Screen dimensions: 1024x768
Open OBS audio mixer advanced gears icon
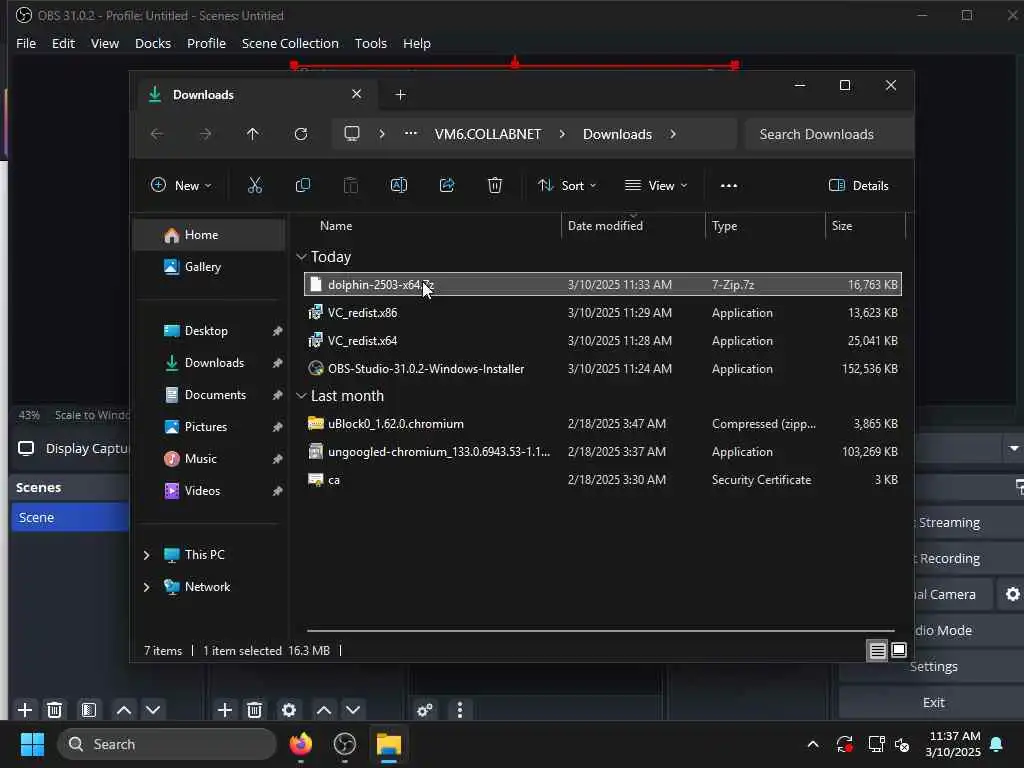(x=425, y=710)
